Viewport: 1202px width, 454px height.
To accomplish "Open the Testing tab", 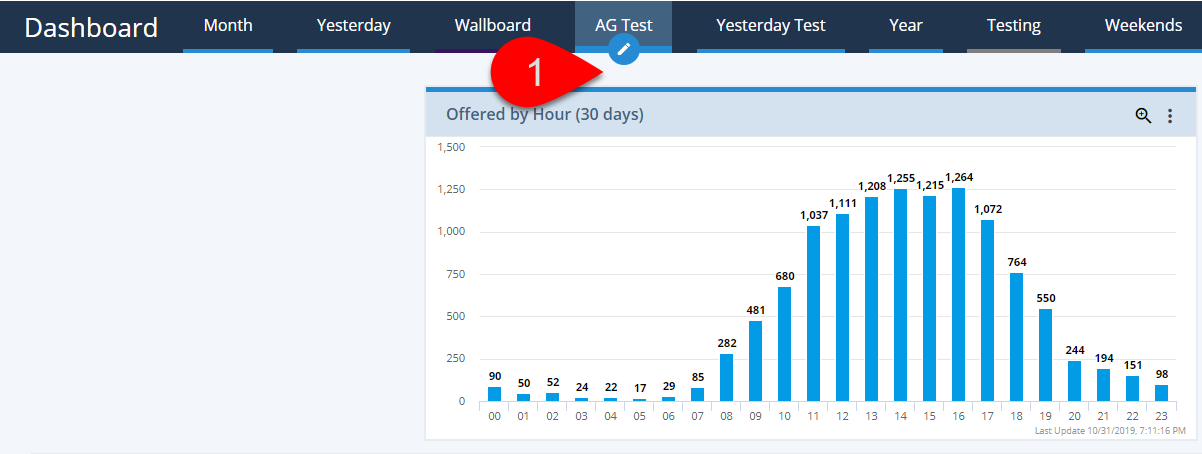I will 1013,26.
